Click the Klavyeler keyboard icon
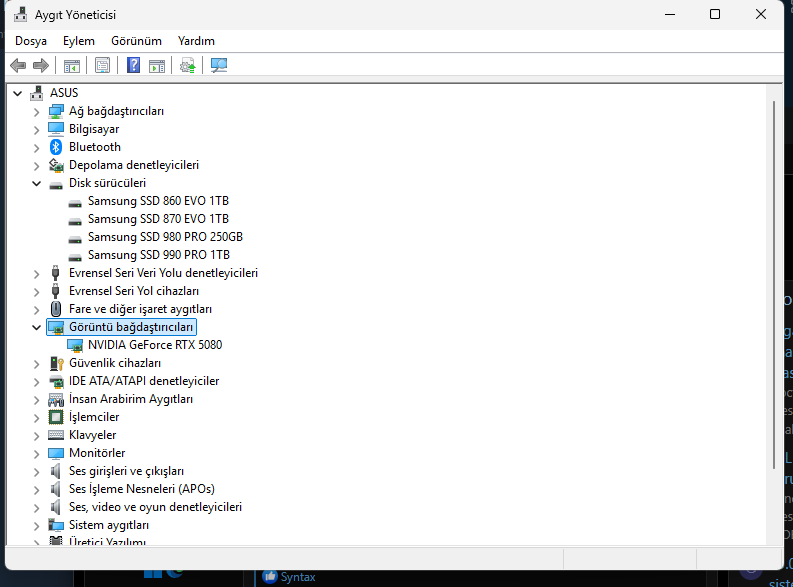Screen dimensions: 793x587 click(x=56, y=435)
